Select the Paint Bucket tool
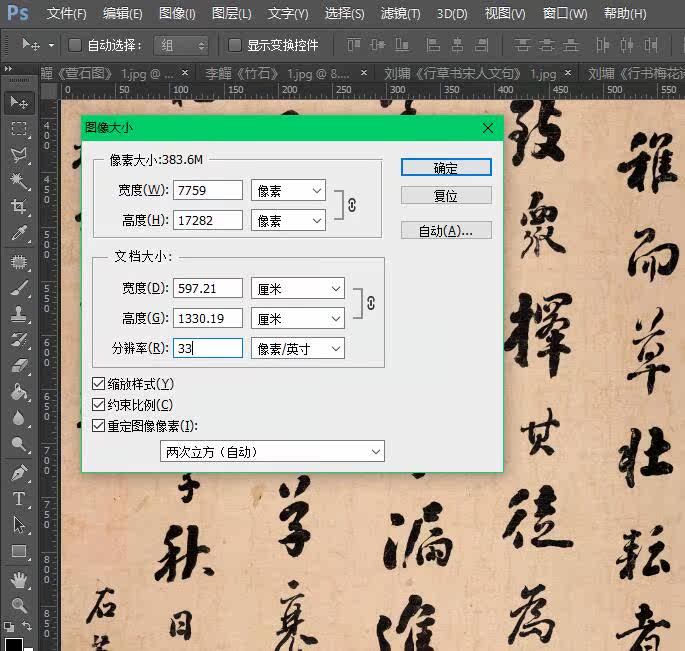The width and height of the screenshot is (685, 651). (x=18, y=392)
